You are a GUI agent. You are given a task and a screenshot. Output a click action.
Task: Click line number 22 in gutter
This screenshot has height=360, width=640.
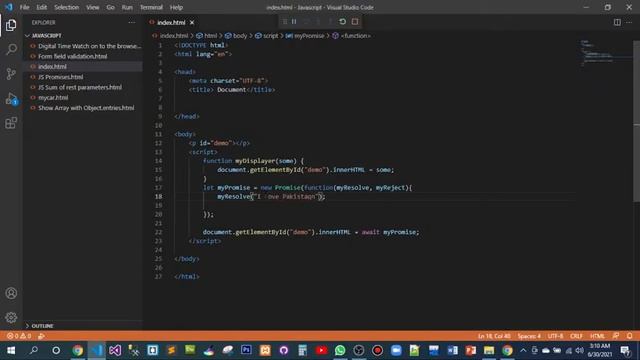click(x=158, y=232)
